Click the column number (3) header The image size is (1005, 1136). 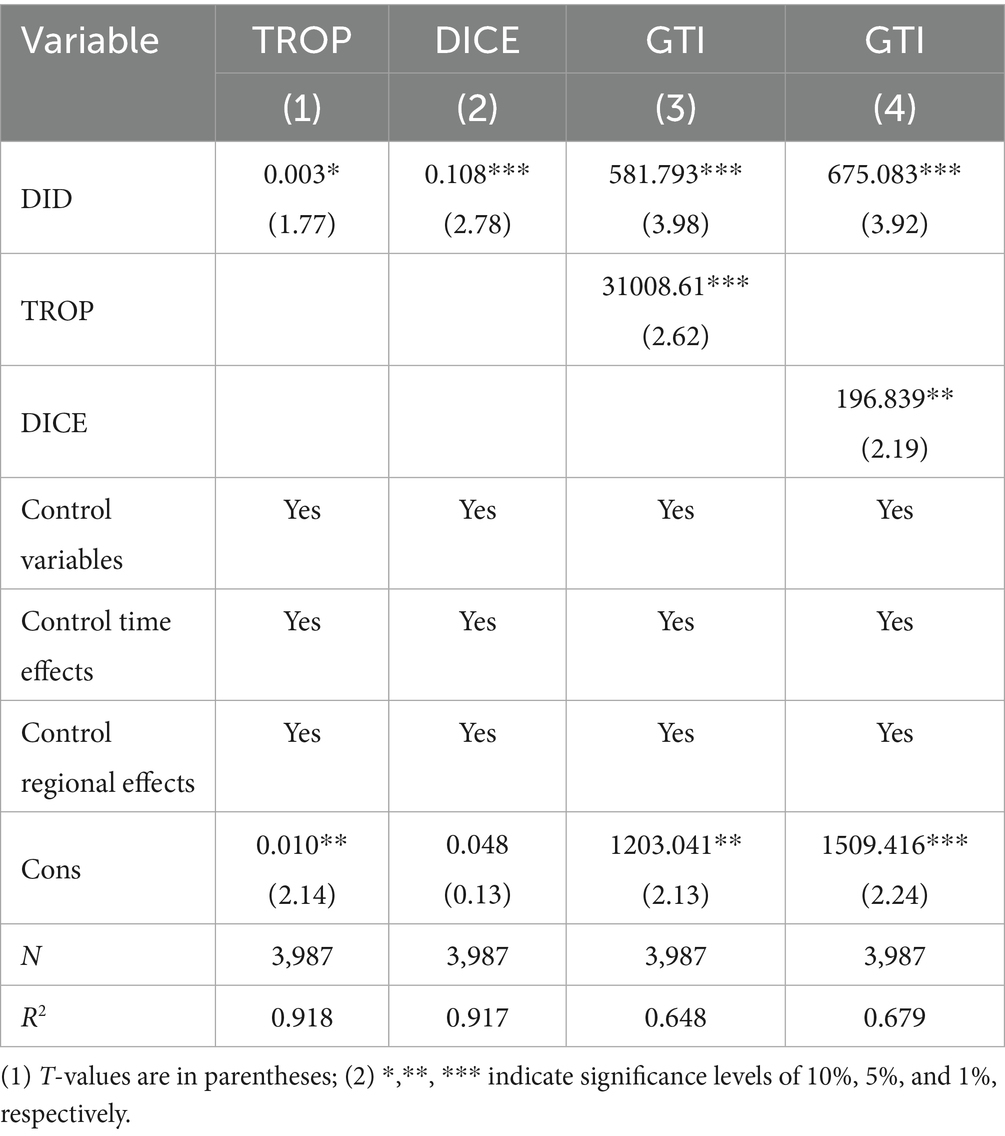pos(675,108)
